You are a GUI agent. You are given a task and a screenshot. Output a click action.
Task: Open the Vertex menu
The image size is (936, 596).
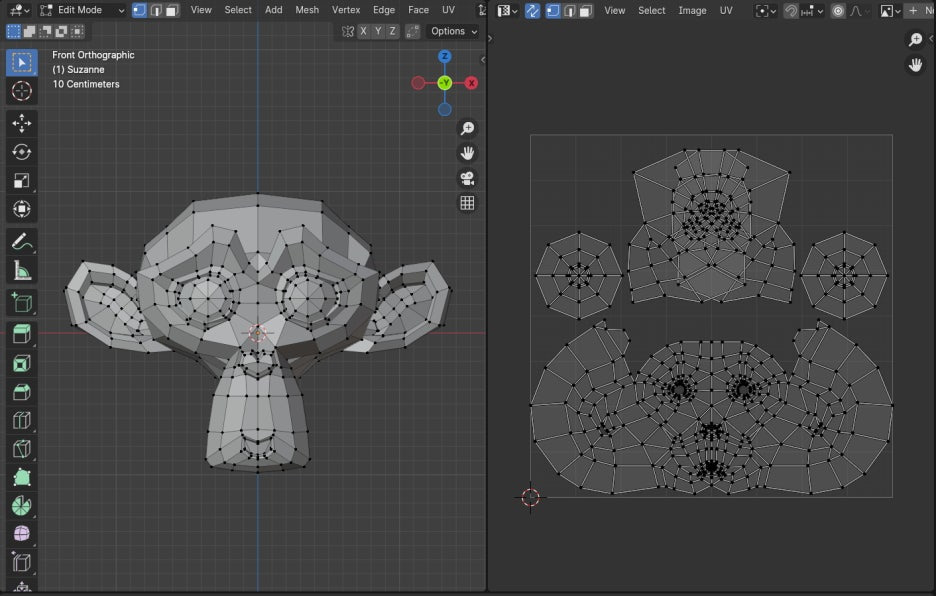(x=346, y=10)
